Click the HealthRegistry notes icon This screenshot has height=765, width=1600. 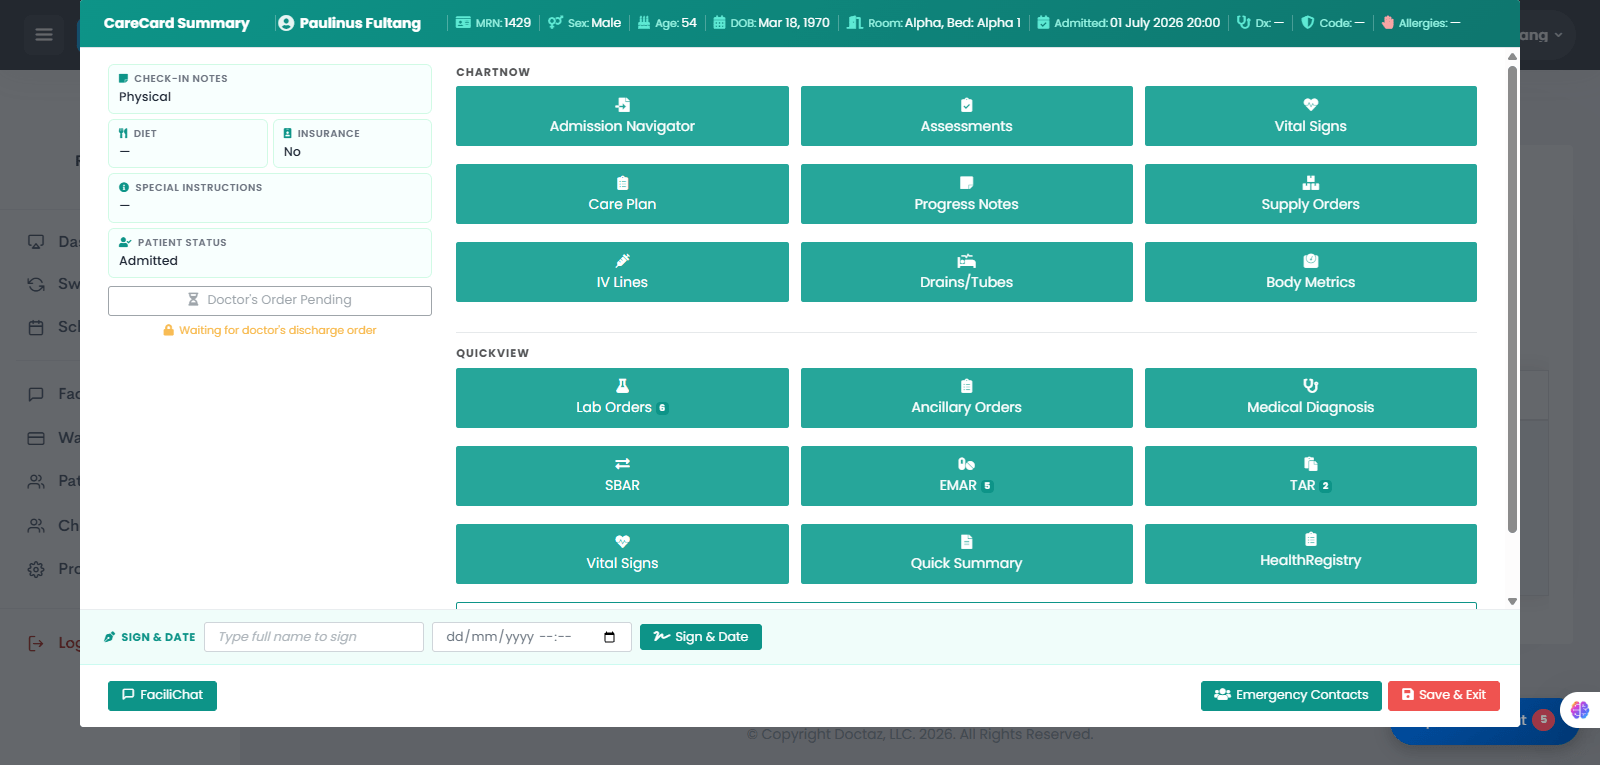1310,539
